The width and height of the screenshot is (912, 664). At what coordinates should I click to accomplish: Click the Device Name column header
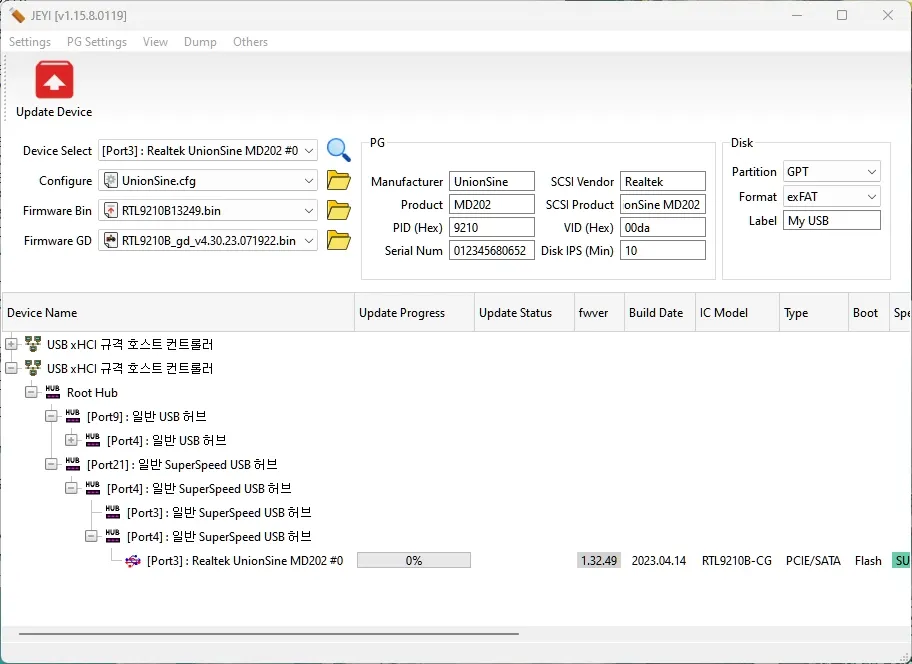point(178,312)
